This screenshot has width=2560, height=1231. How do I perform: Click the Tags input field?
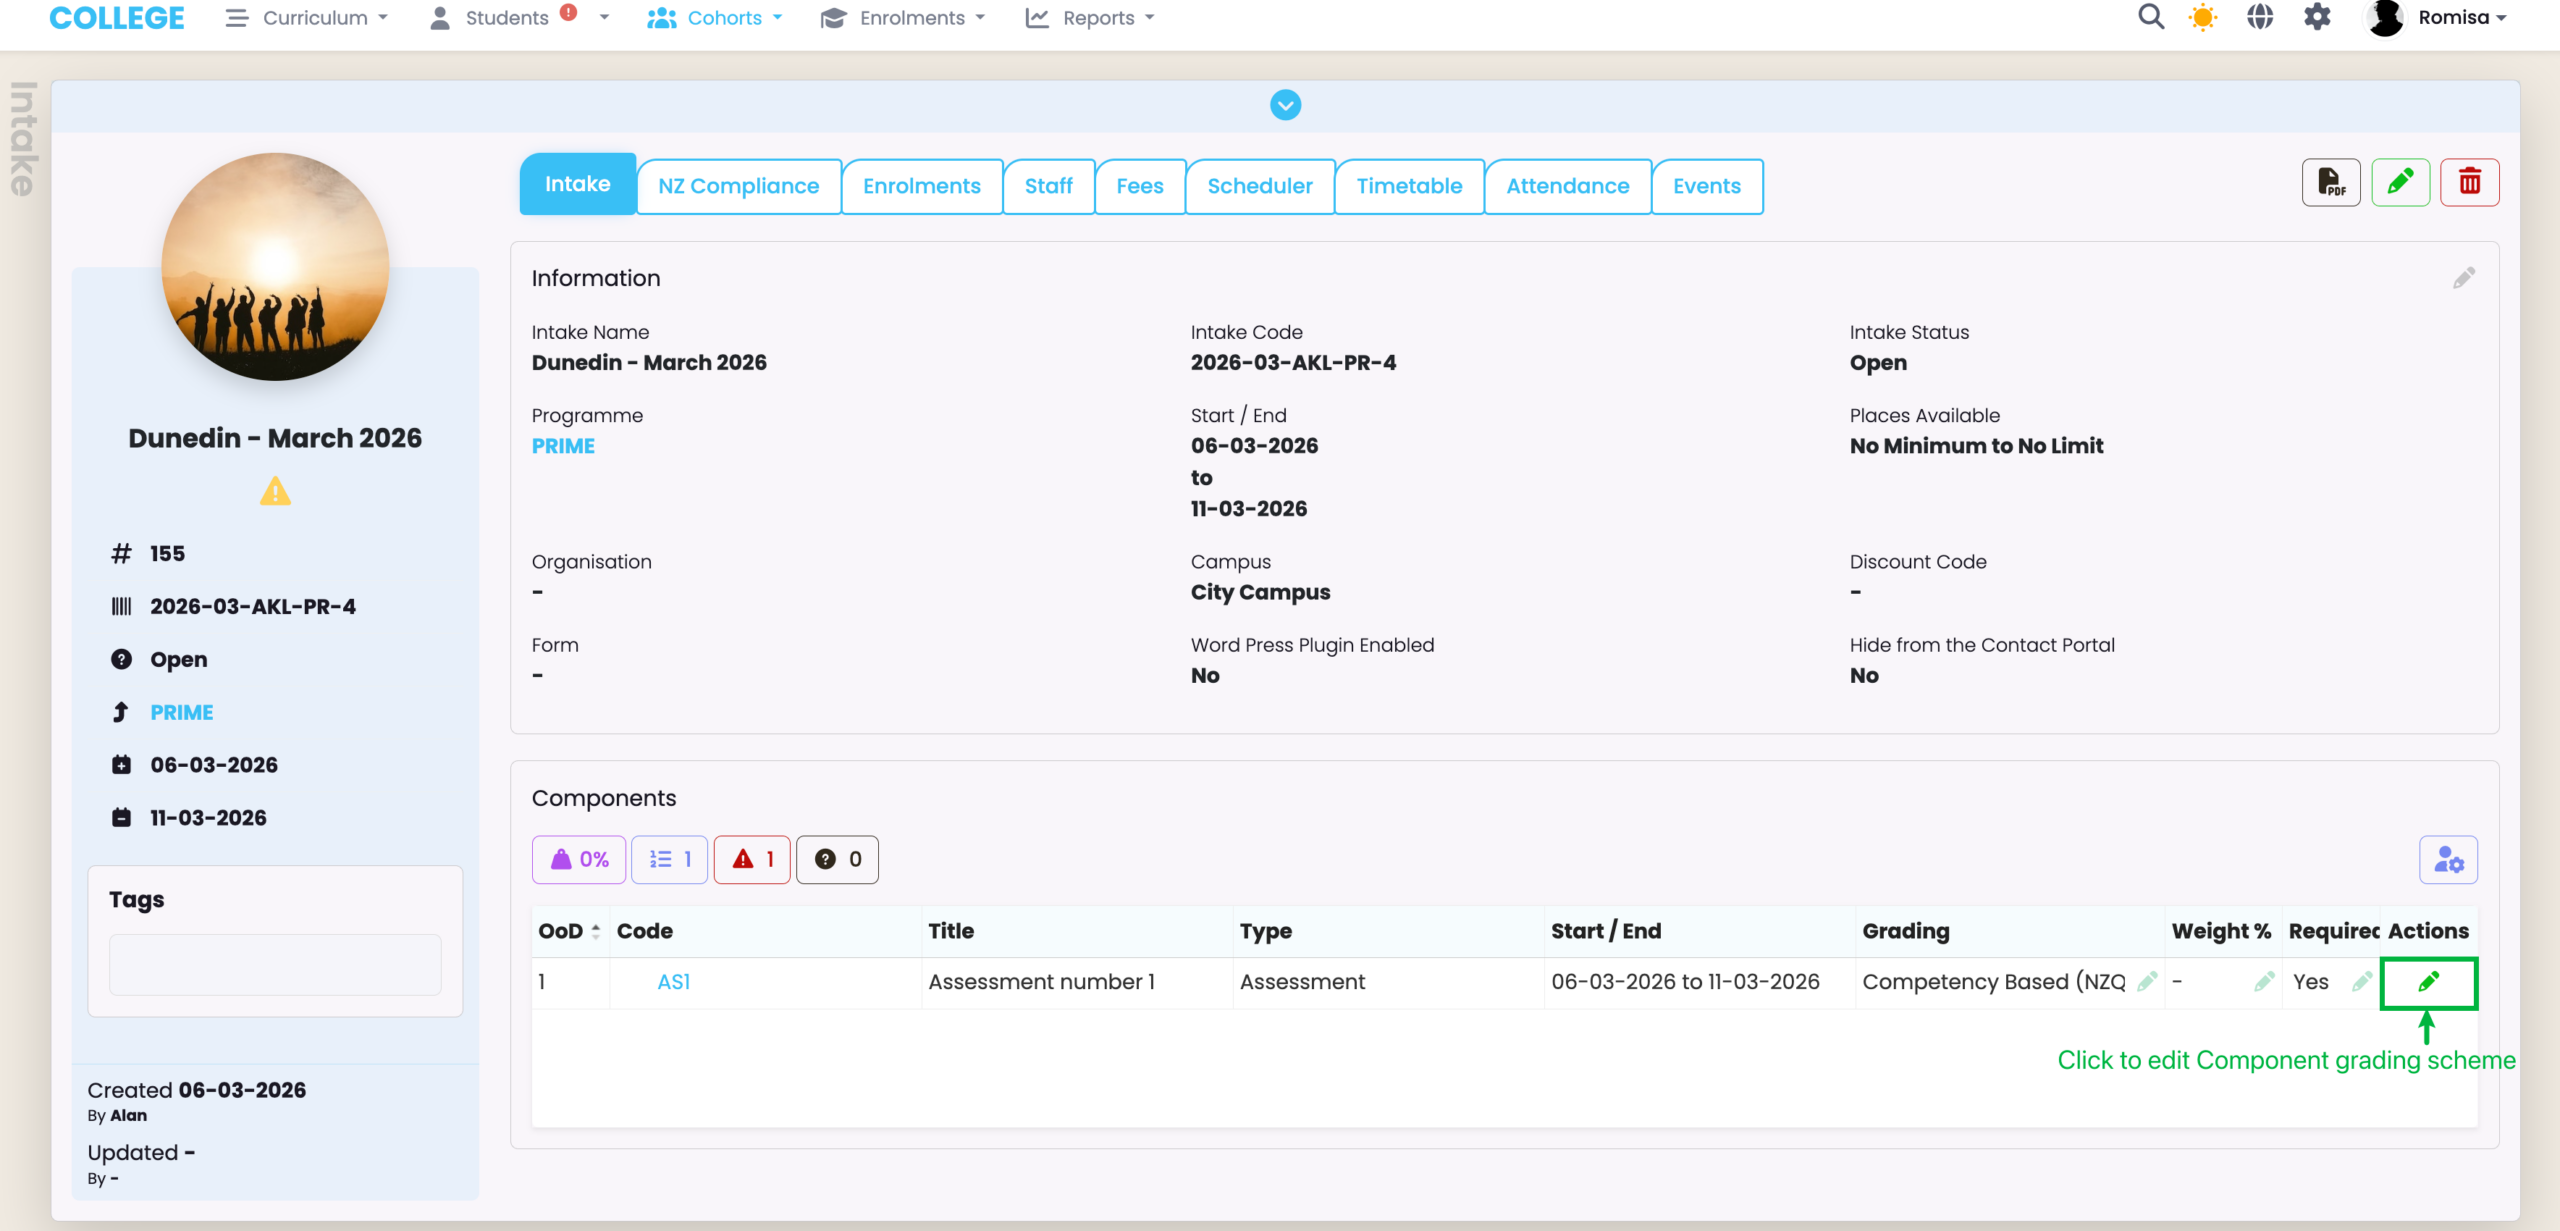(x=275, y=964)
